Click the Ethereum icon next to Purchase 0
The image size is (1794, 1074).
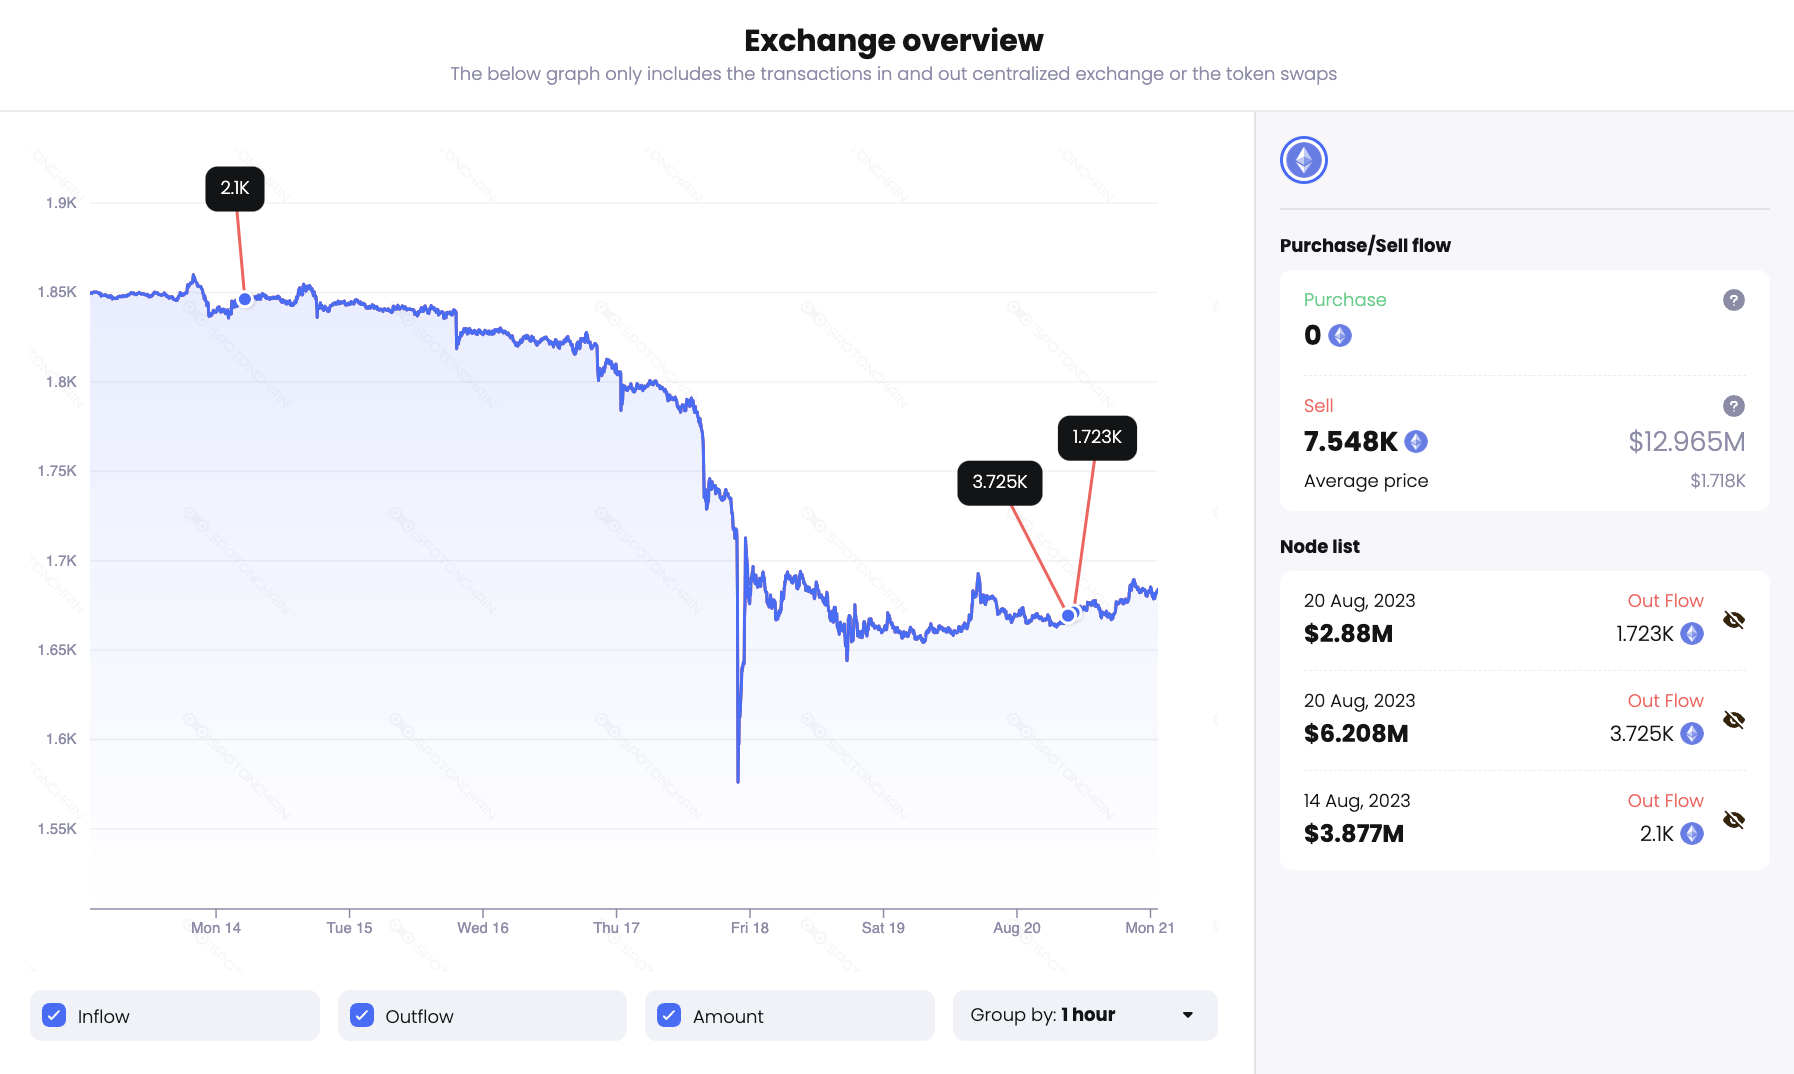click(1340, 335)
